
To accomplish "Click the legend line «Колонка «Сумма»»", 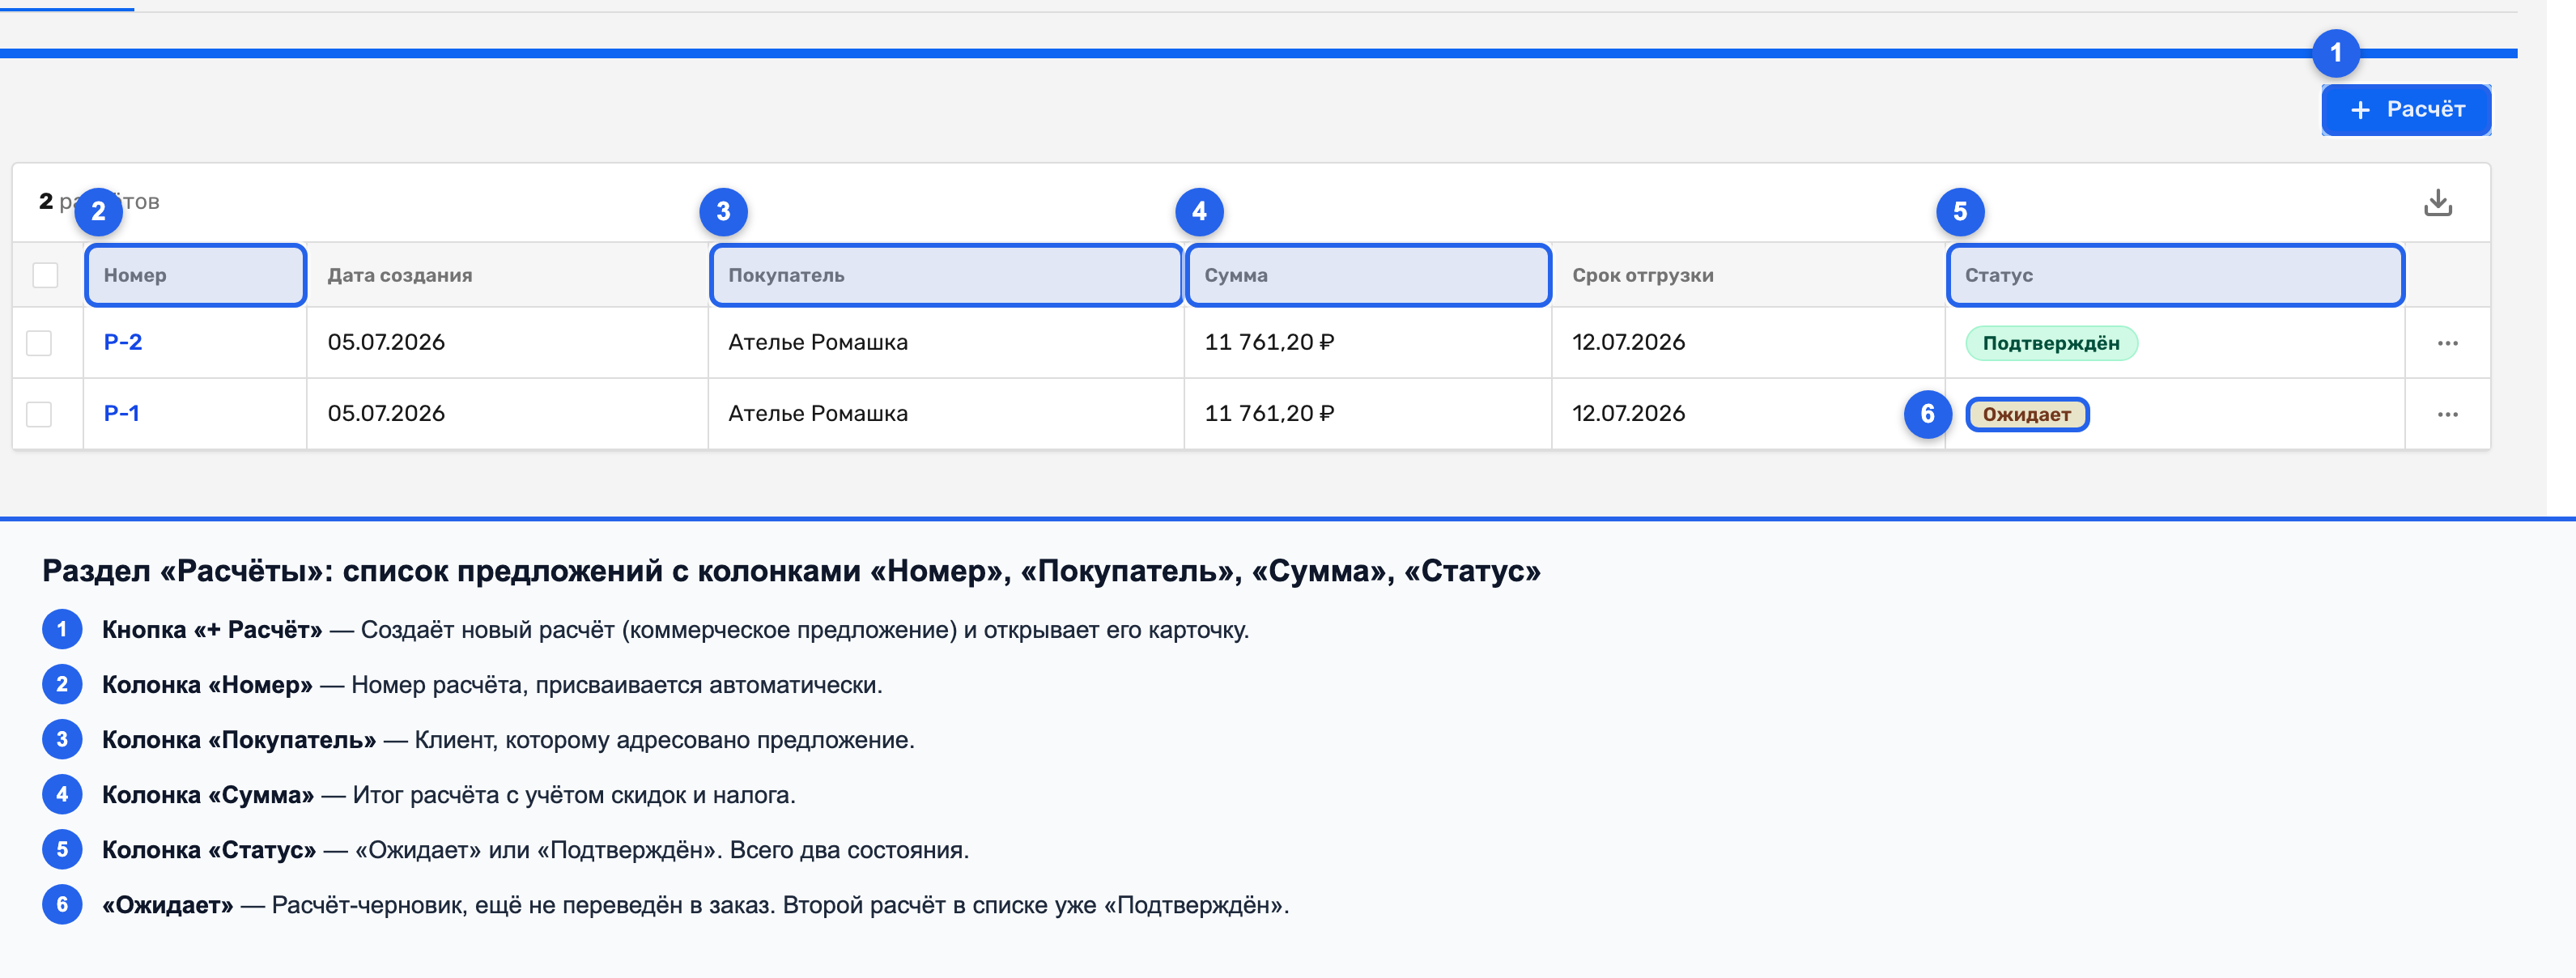I will [449, 795].
